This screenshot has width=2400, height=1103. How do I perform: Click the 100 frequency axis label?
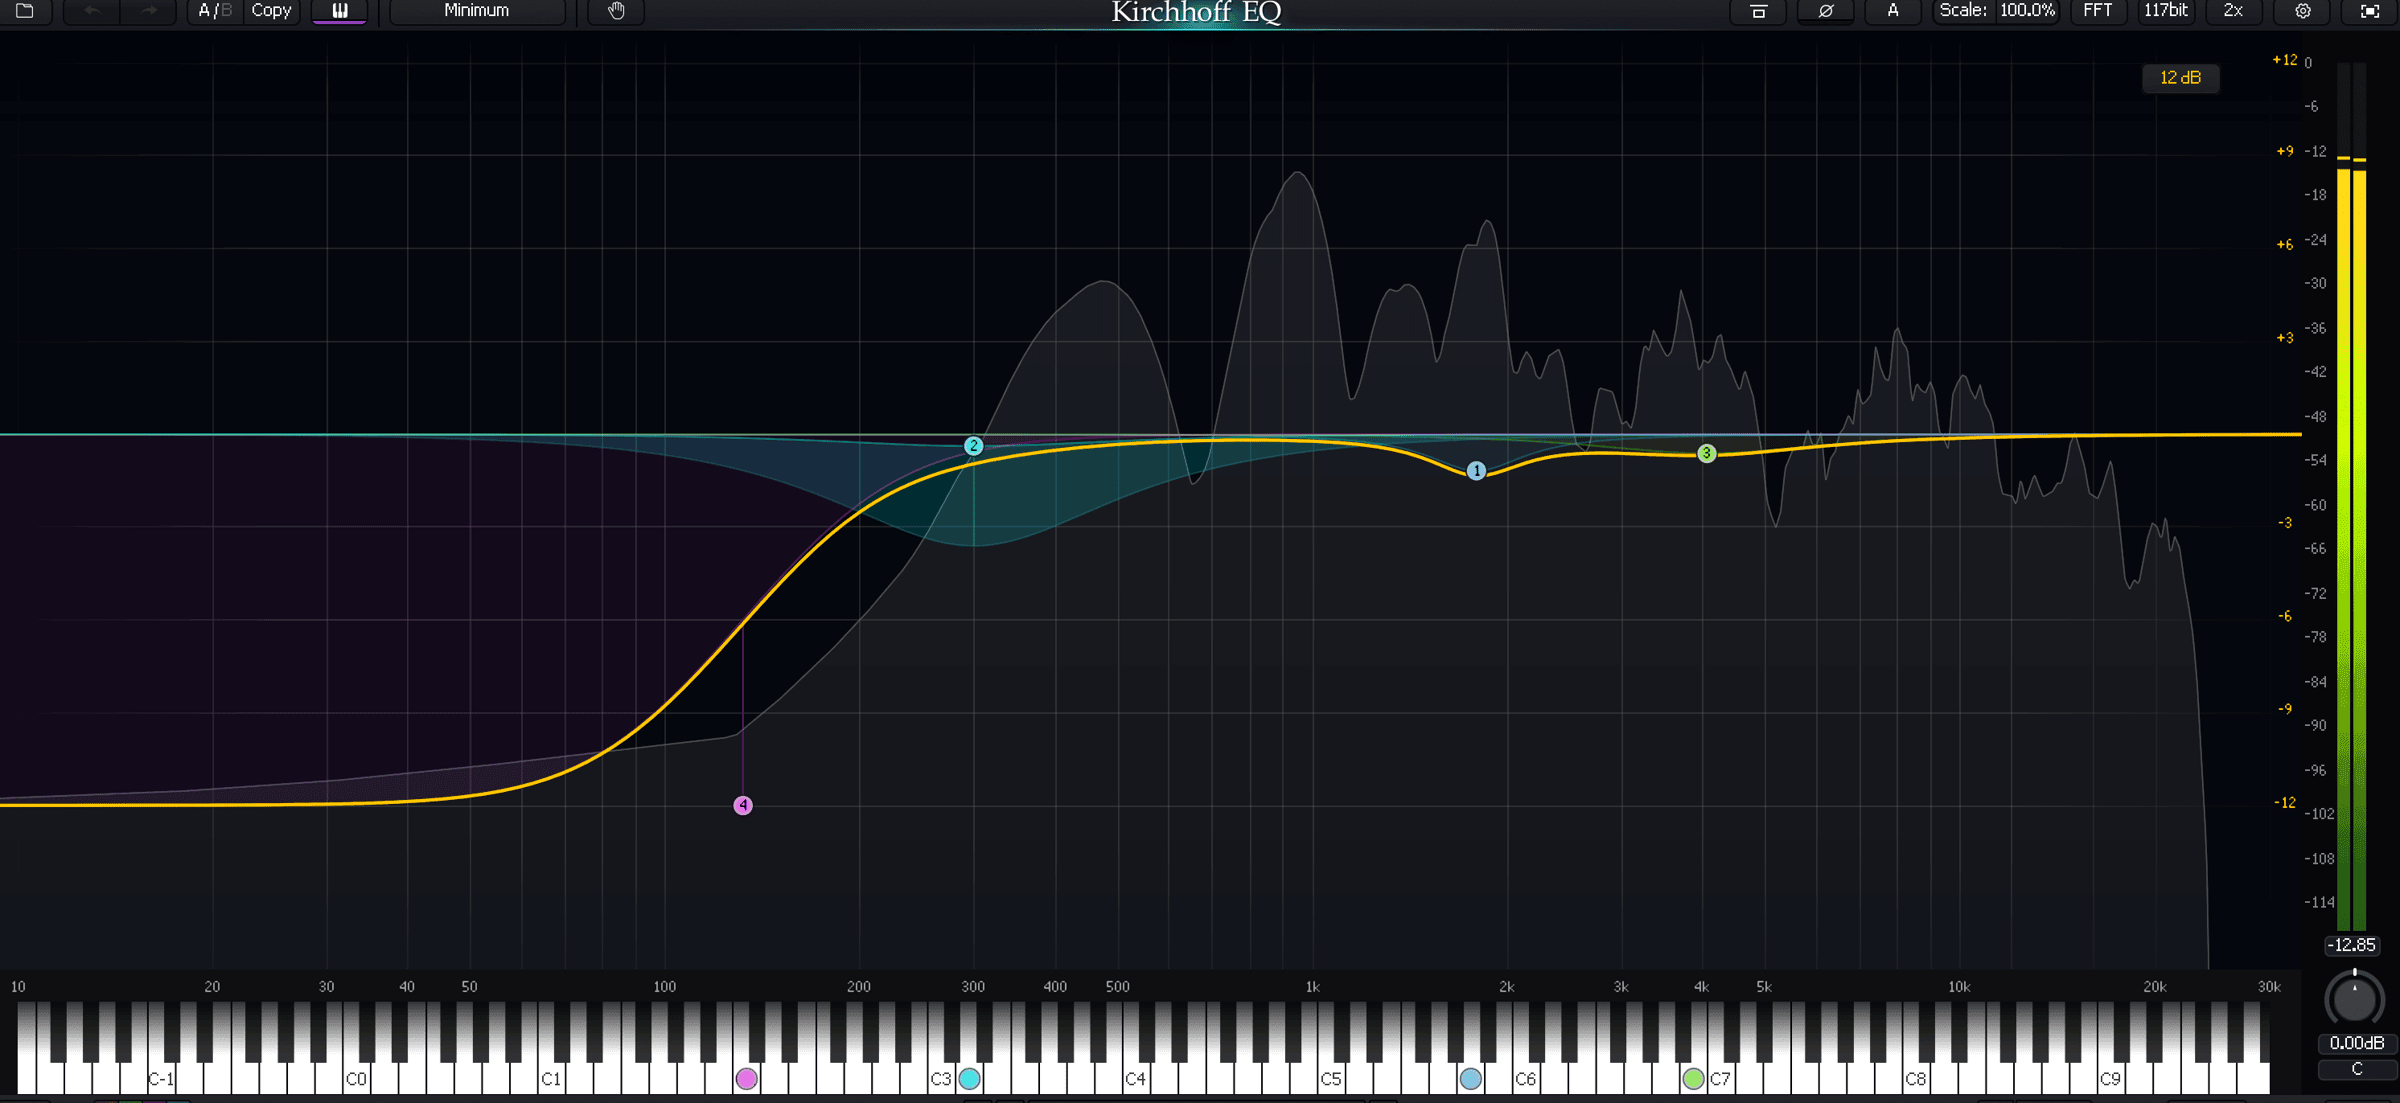pyautogui.click(x=664, y=987)
